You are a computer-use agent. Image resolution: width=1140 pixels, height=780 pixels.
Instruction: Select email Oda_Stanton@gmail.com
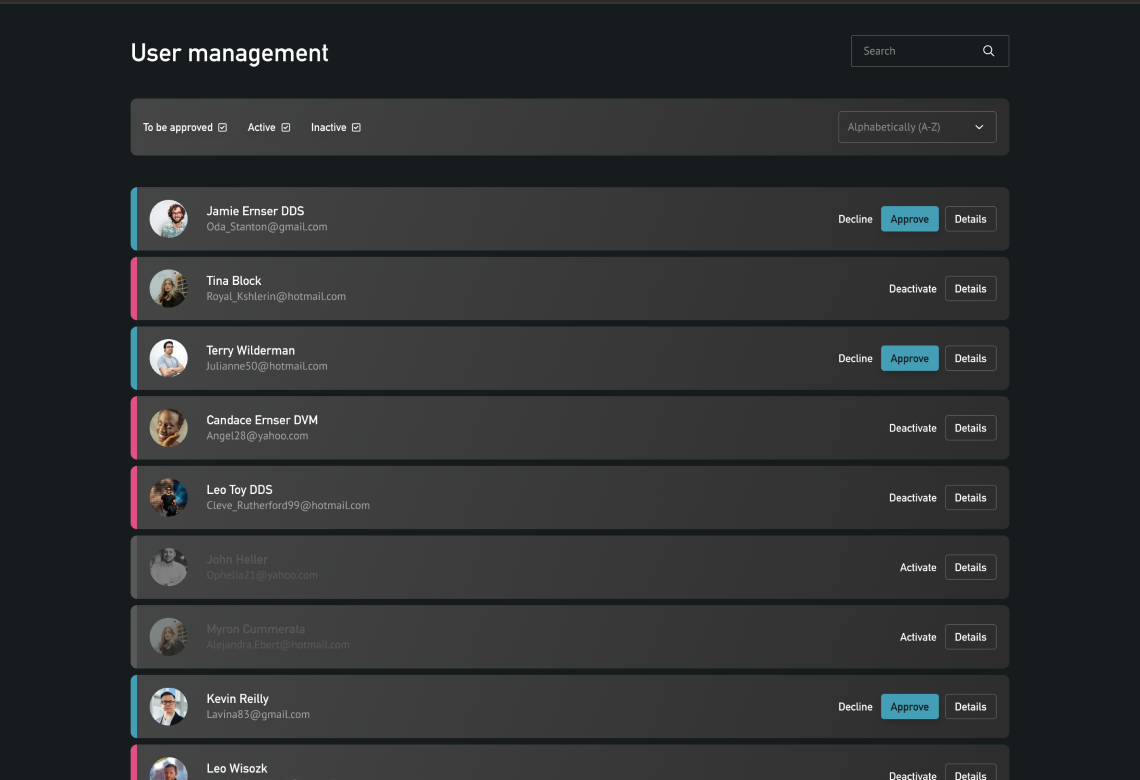(267, 227)
